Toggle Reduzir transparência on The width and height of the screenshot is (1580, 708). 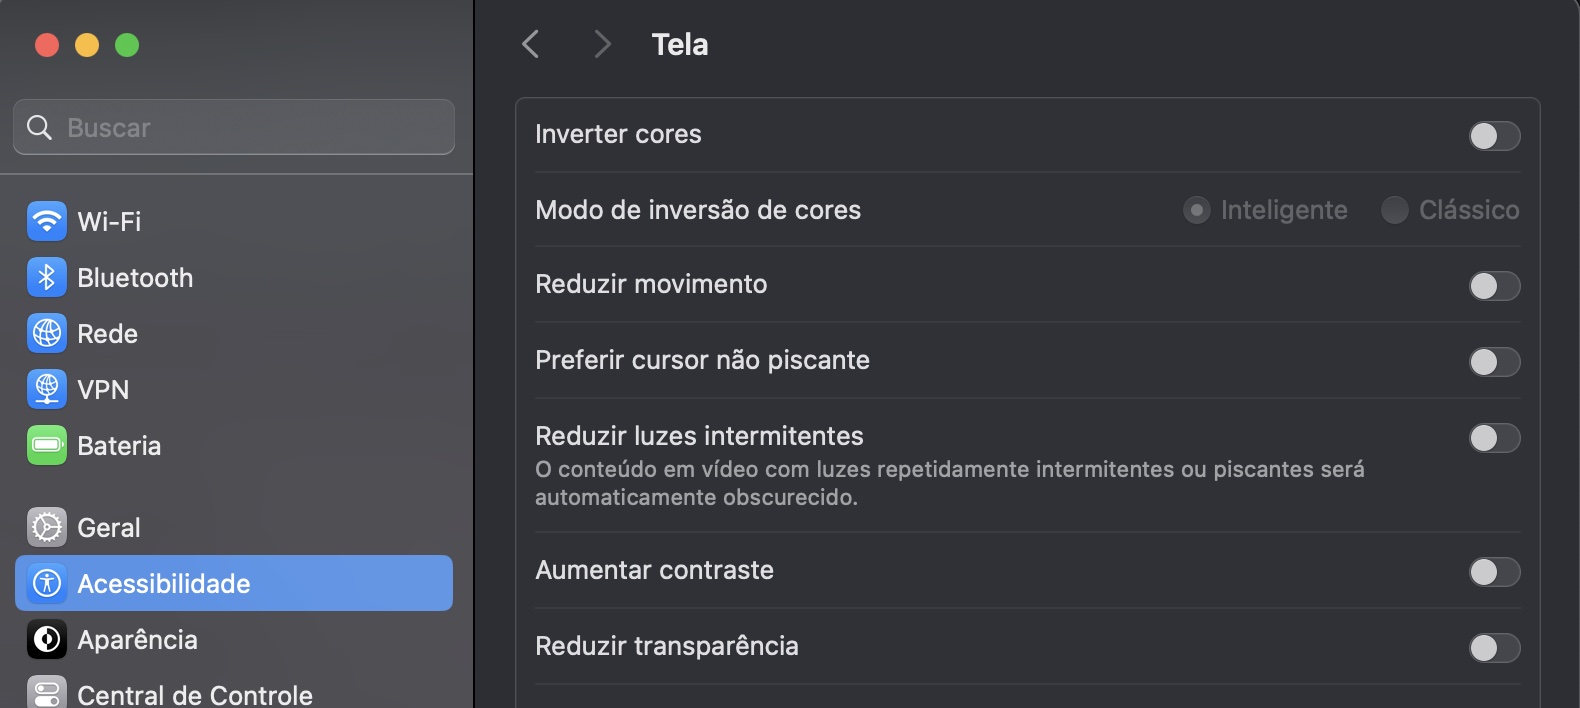pos(1494,648)
